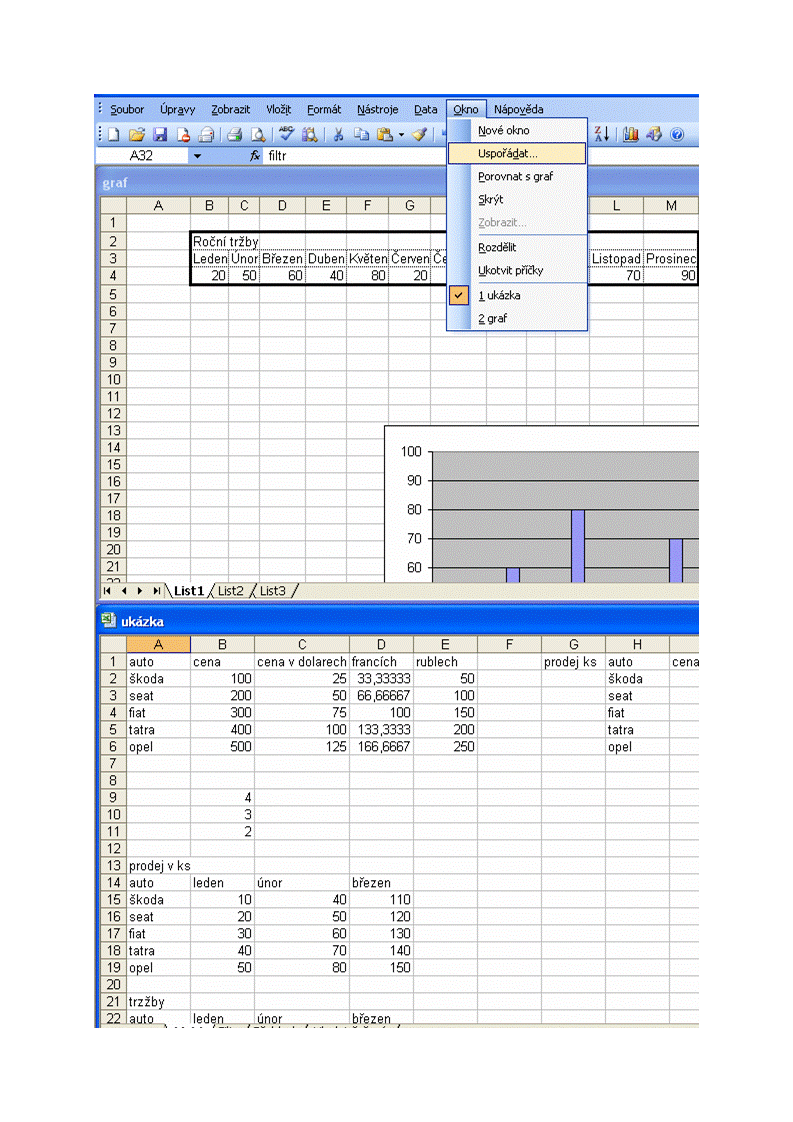Open file folder icon in toolbar
Screen dimensions: 793x1122
click(x=137, y=134)
